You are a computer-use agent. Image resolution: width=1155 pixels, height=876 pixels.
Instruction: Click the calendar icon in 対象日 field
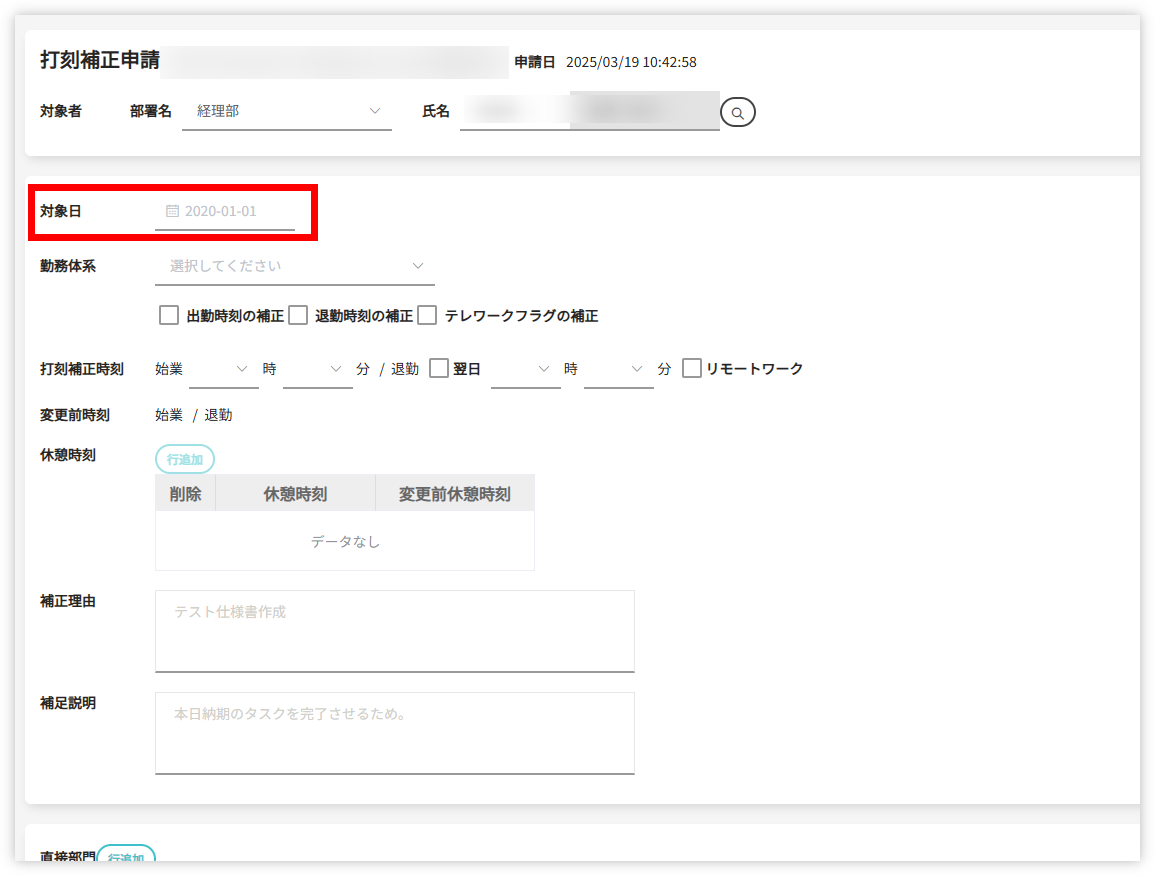click(x=172, y=211)
